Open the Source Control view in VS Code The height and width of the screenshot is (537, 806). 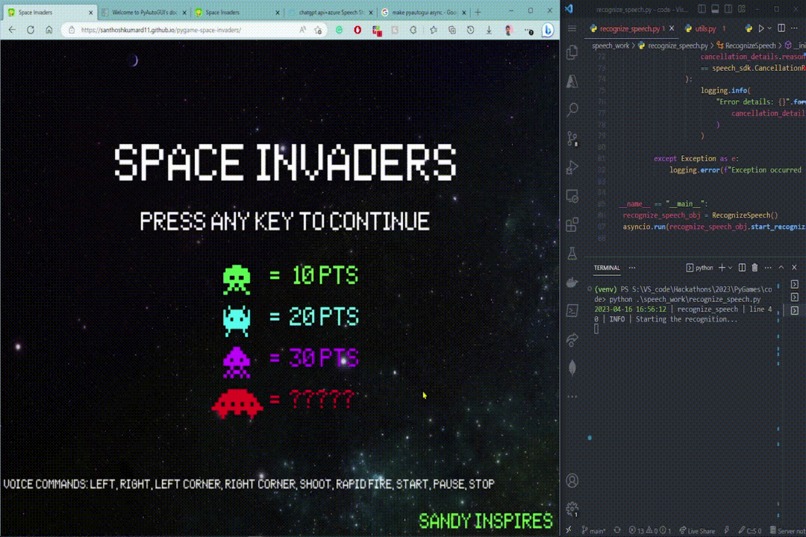pos(572,138)
